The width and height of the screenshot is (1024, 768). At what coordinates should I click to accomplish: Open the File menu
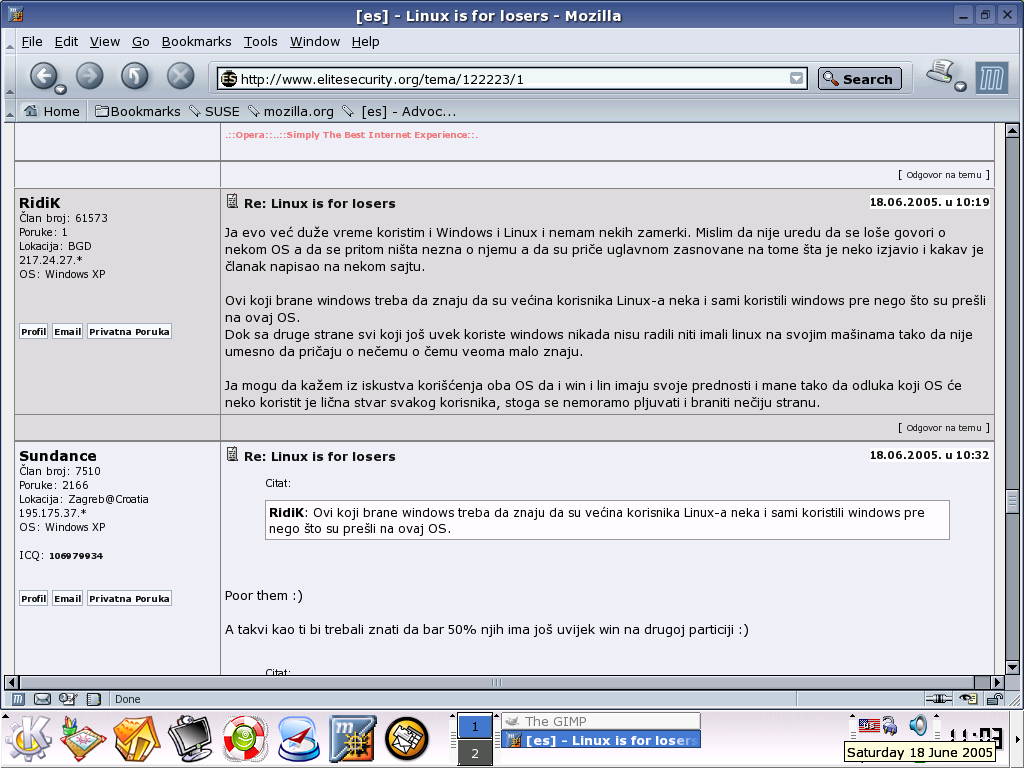32,42
